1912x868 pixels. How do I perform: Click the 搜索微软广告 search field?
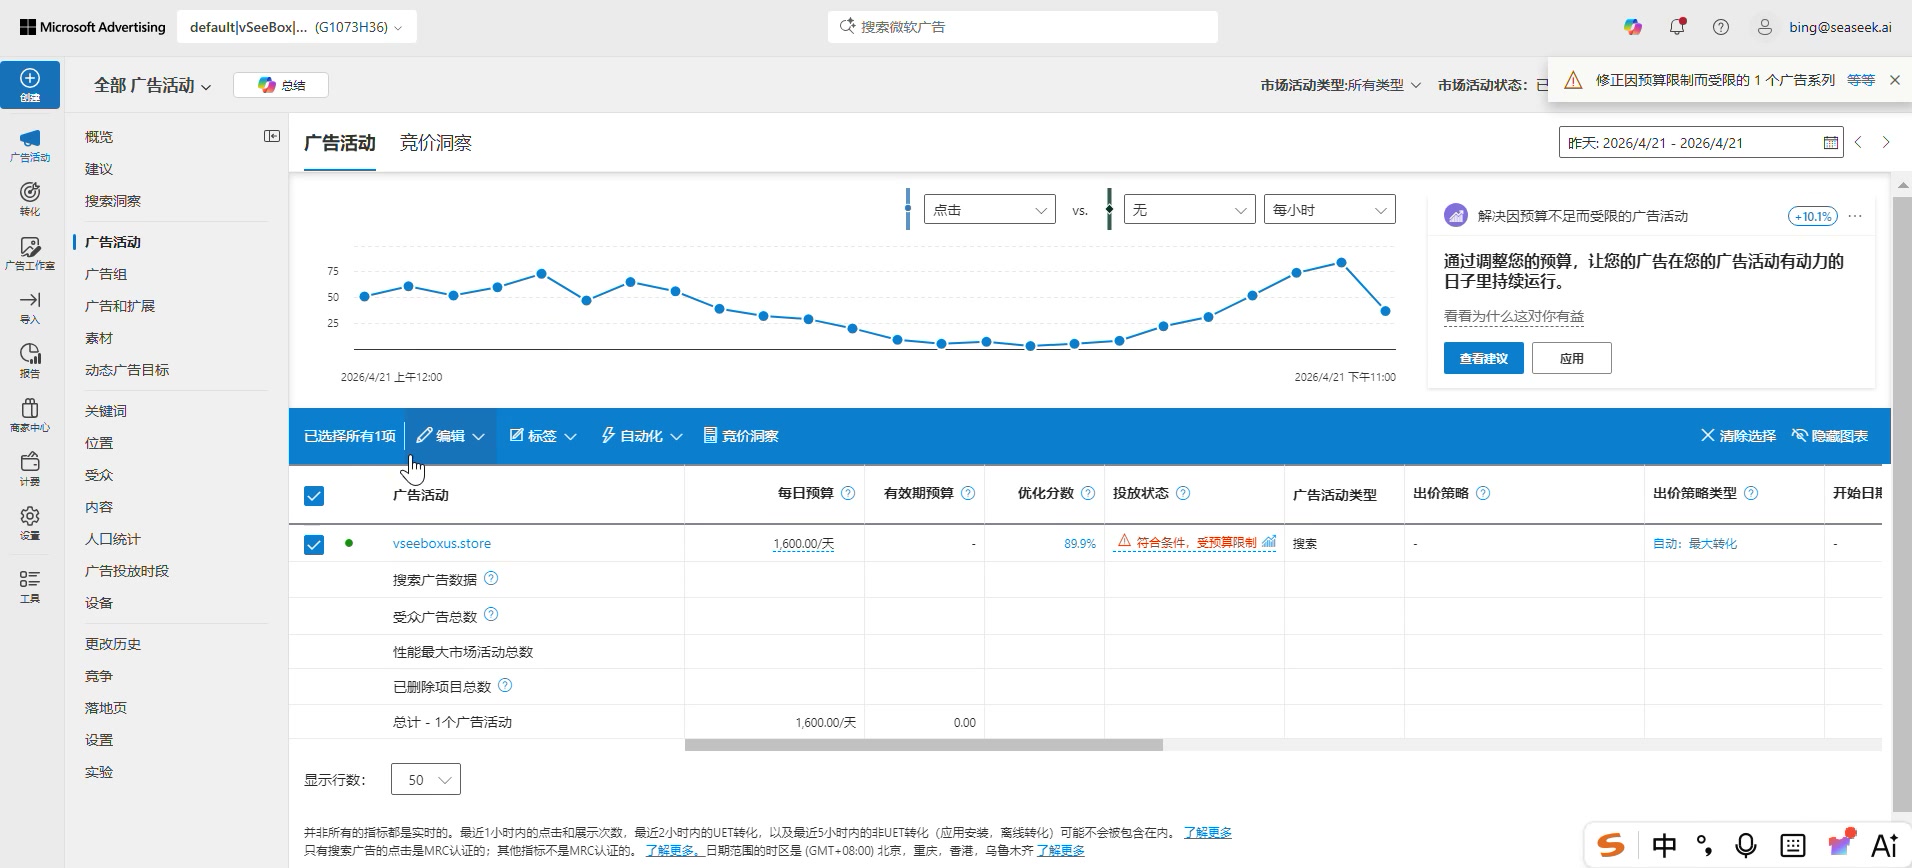[x=1023, y=27]
